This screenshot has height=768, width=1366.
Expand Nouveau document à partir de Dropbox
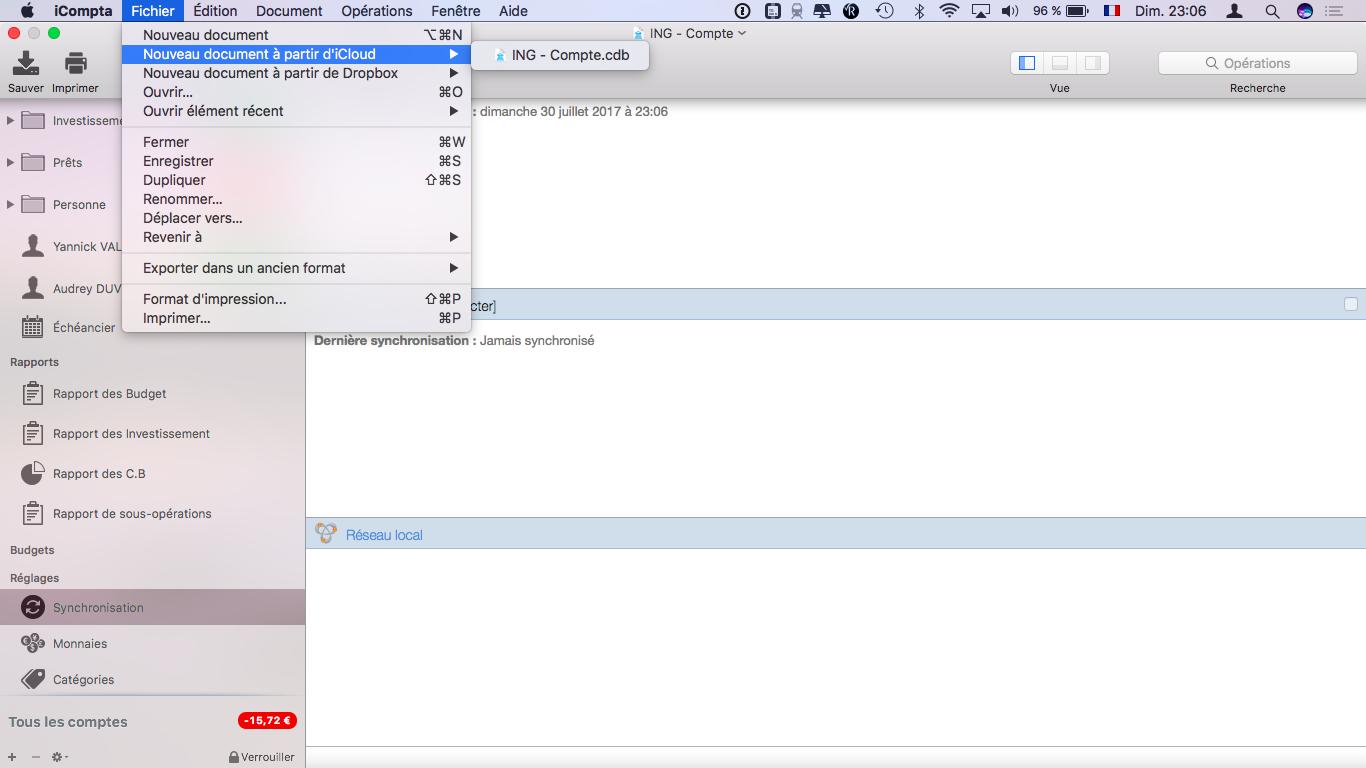coord(296,73)
